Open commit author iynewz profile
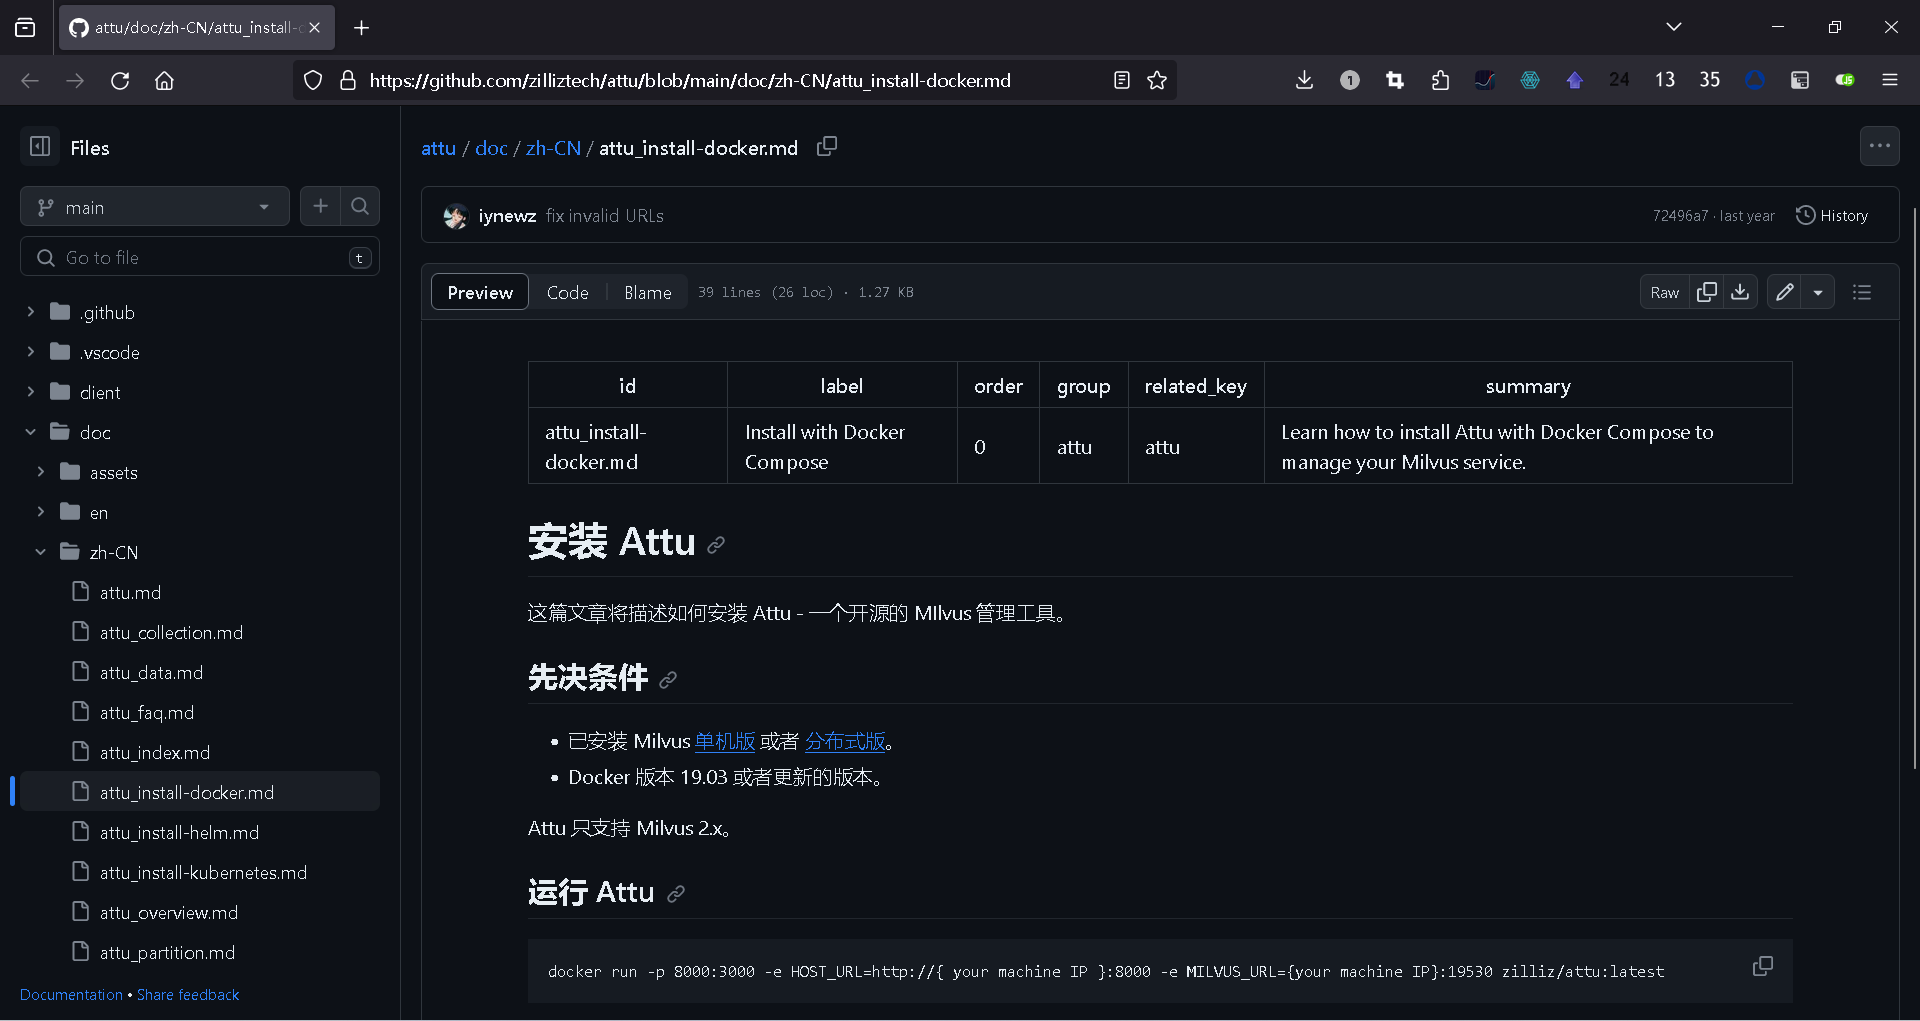 [507, 216]
